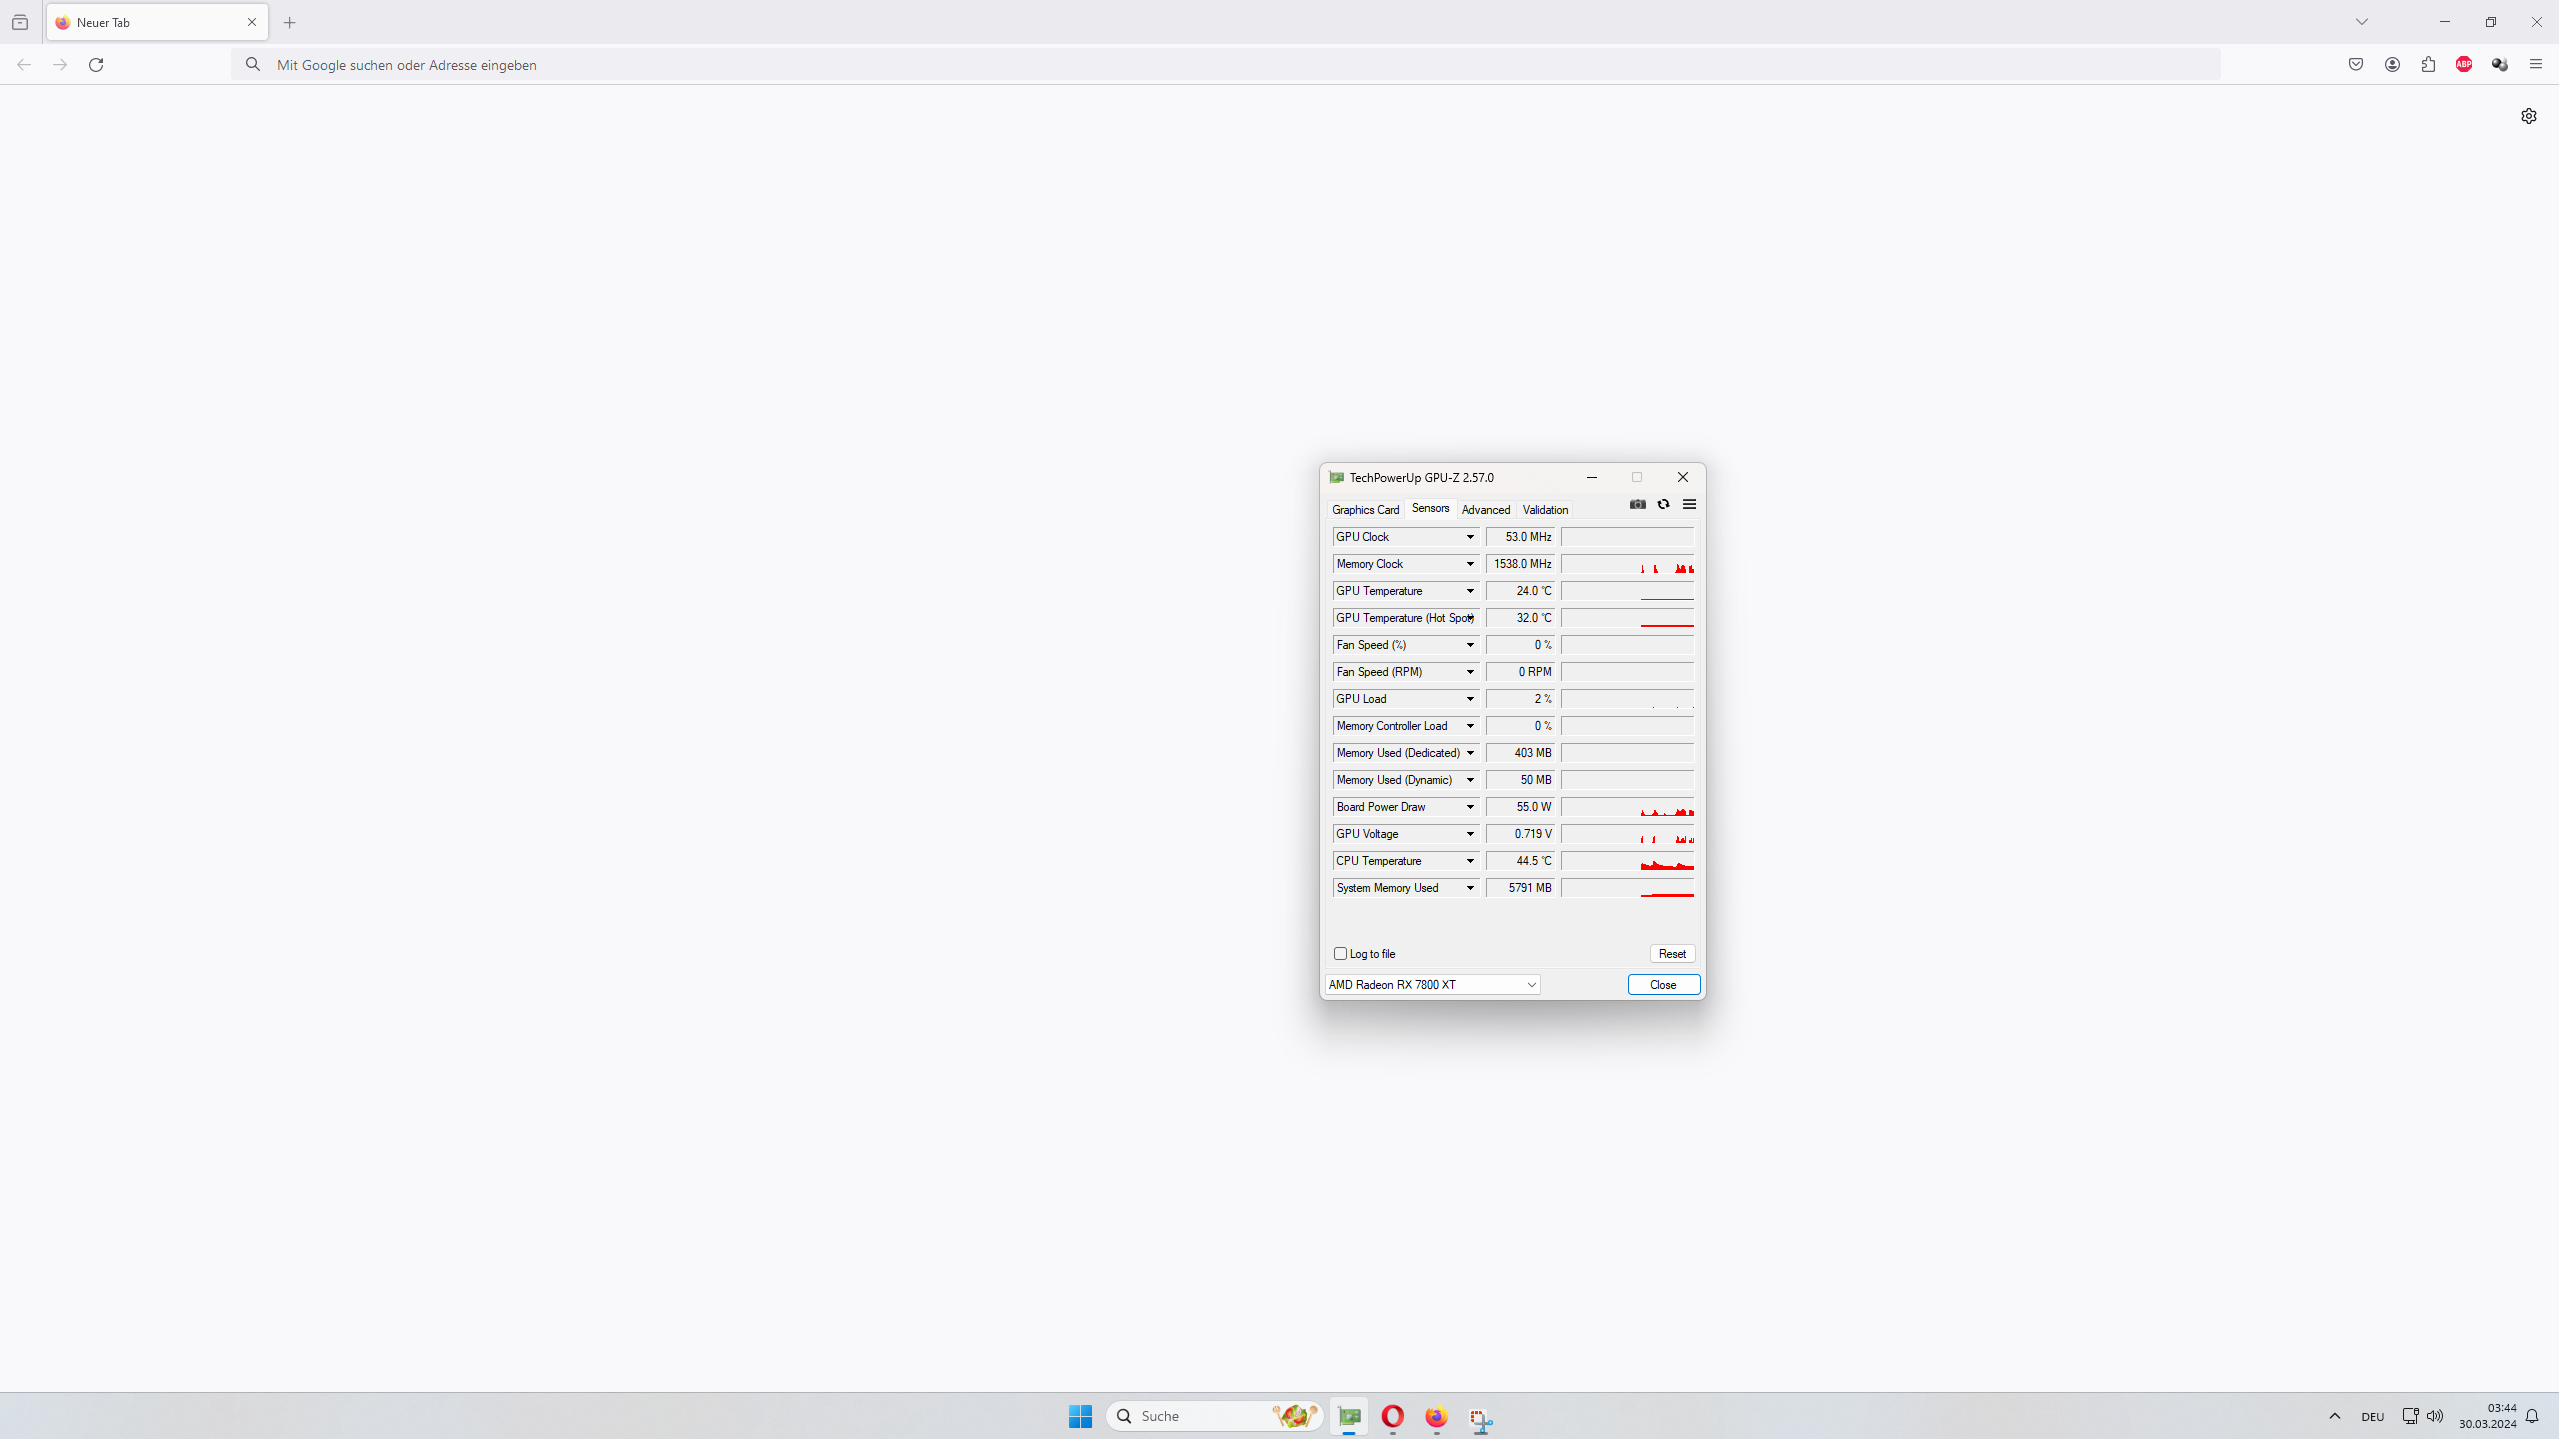Expand the Board Power Draw dropdown
The height and width of the screenshot is (1439, 2559).
tap(1470, 807)
